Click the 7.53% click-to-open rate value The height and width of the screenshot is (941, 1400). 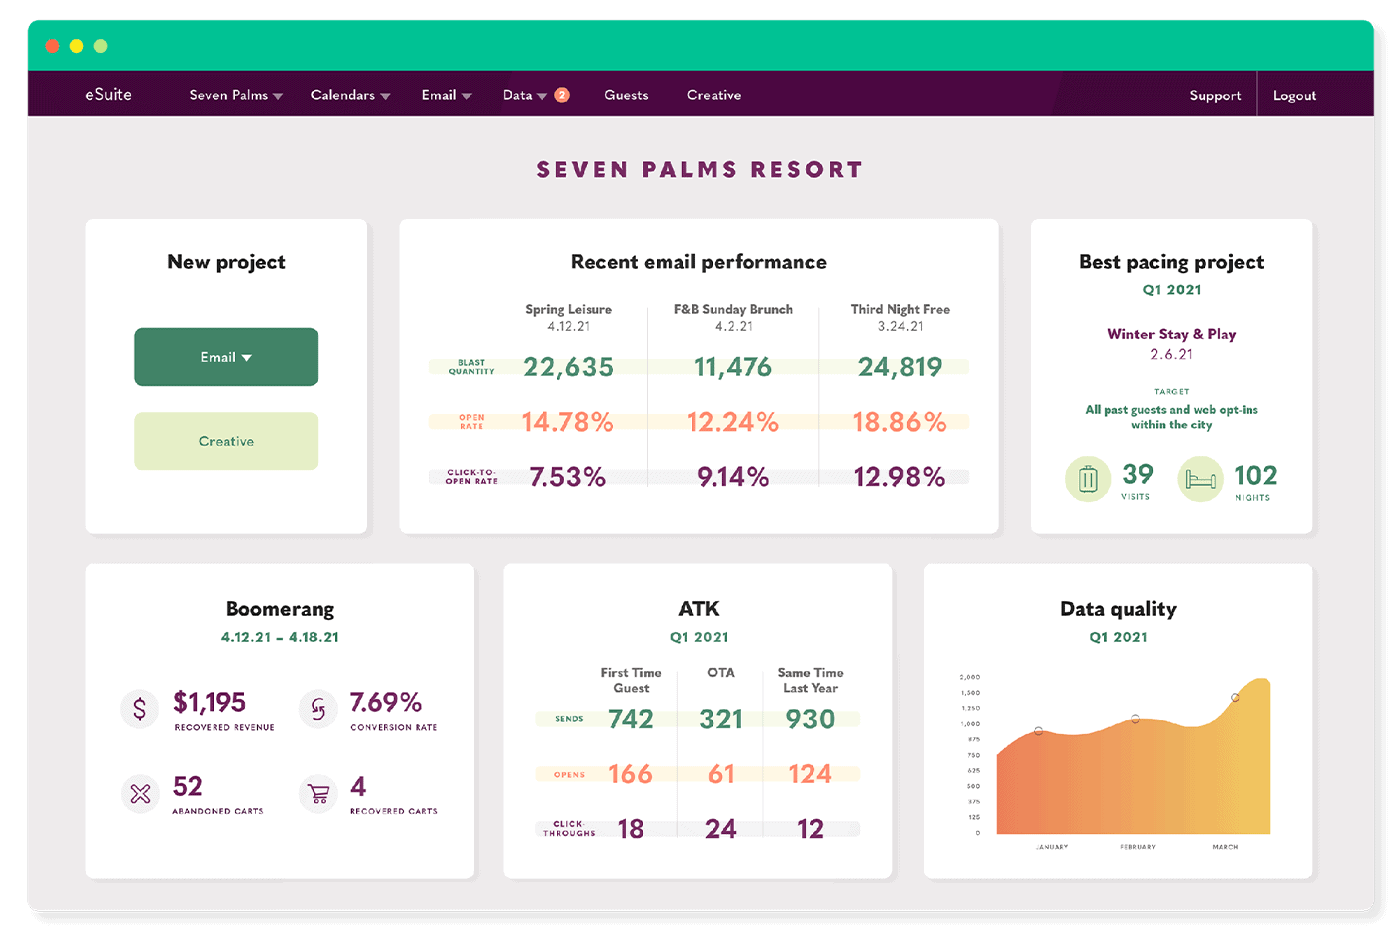tap(568, 477)
